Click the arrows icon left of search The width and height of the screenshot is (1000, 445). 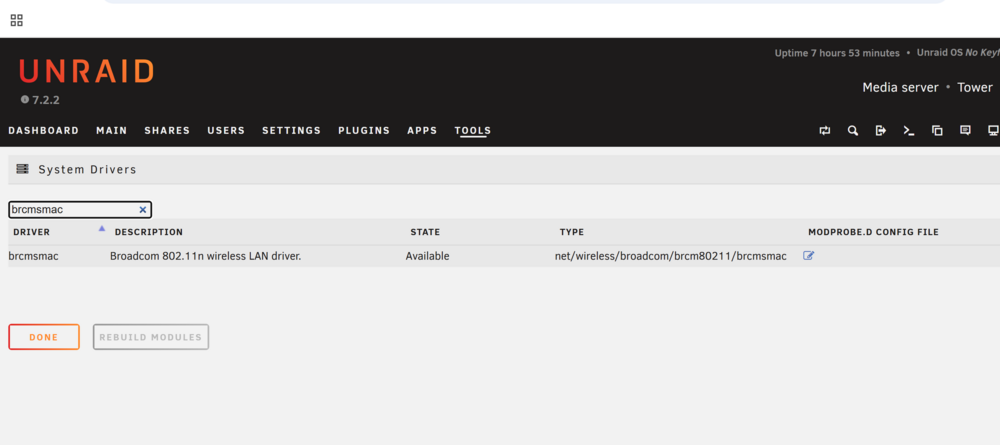pyautogui.click(x=825, y=131)
